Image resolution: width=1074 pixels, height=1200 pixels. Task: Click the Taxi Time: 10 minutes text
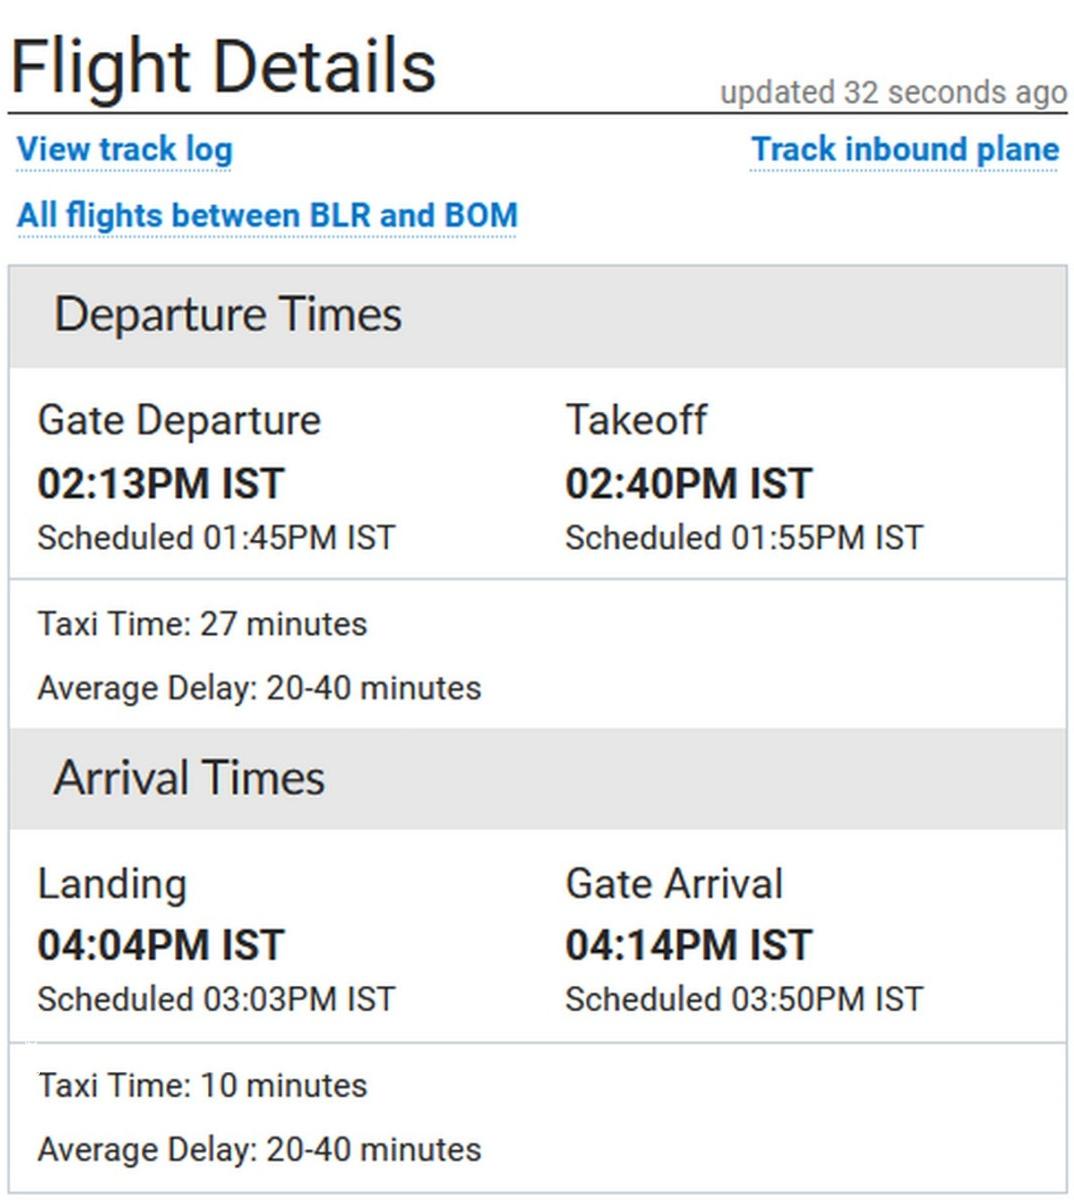[x=202, y=1085]
